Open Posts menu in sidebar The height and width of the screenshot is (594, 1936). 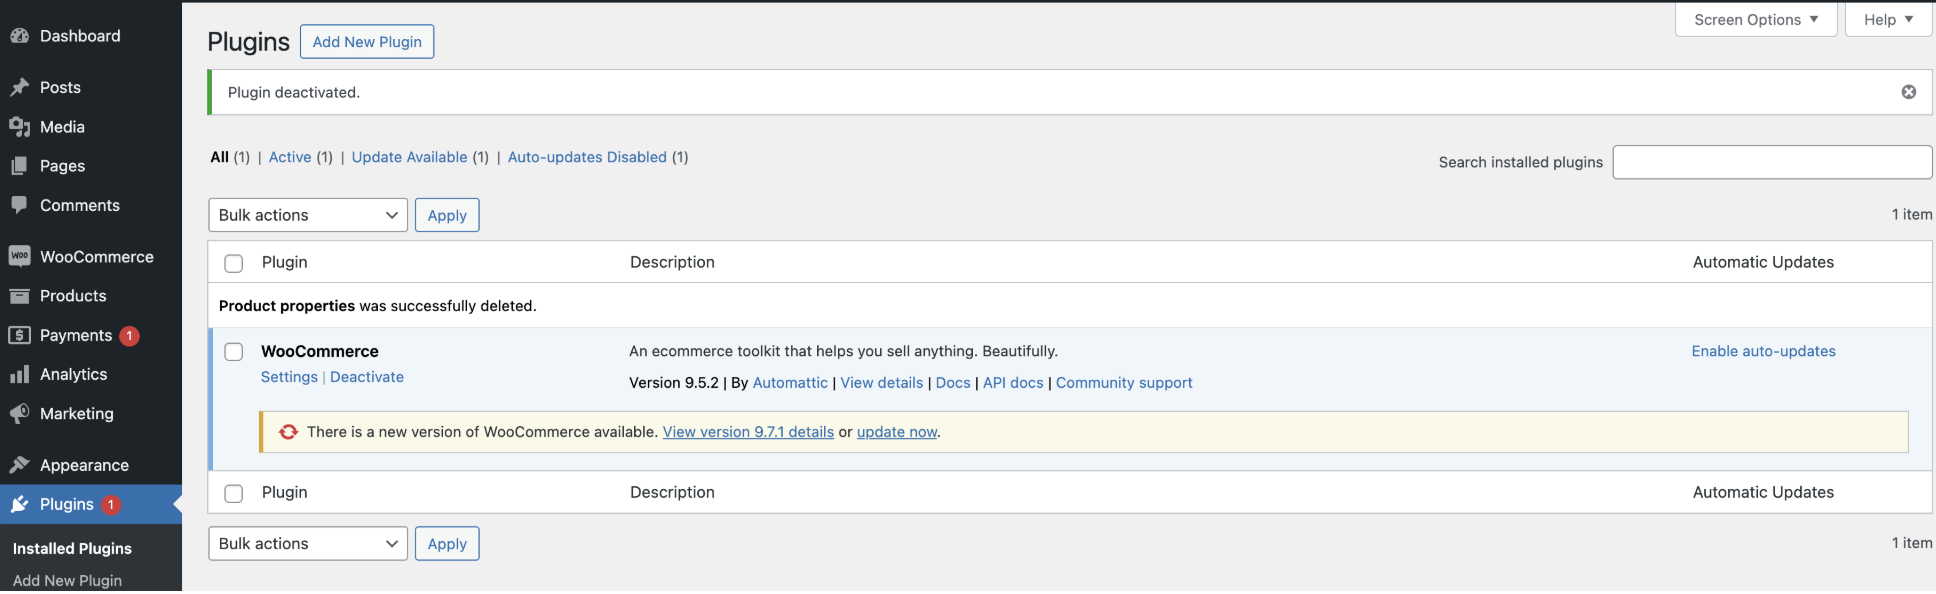(x=60, y=88)
